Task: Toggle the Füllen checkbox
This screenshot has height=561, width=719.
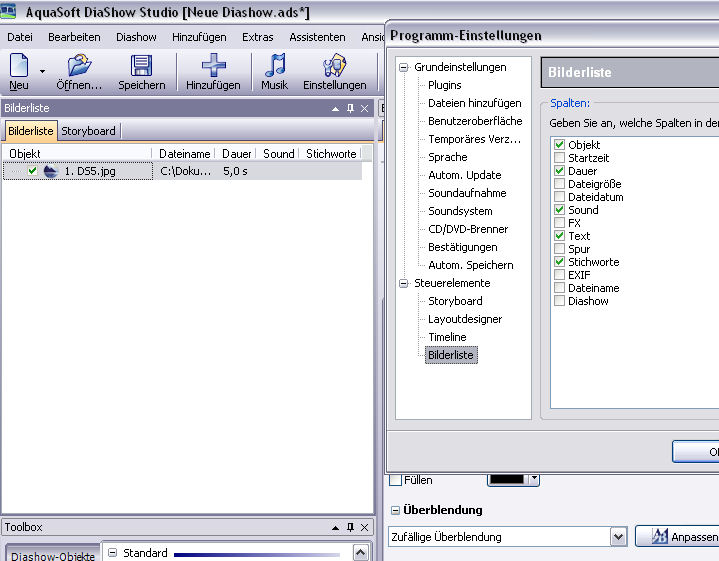Action: click(395, 480)
